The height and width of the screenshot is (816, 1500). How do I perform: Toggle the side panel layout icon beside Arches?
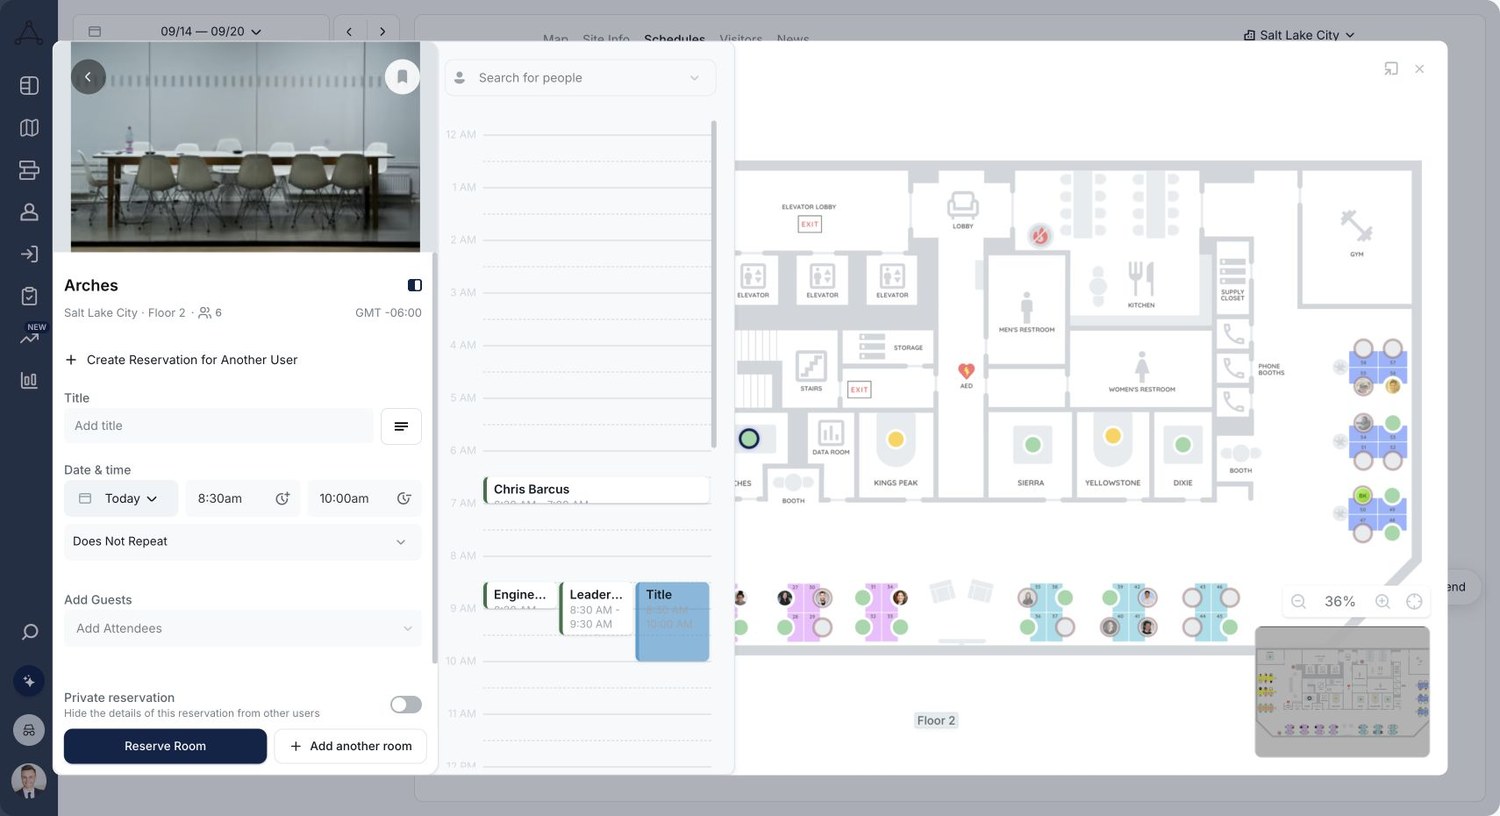[x=415, y=285]
